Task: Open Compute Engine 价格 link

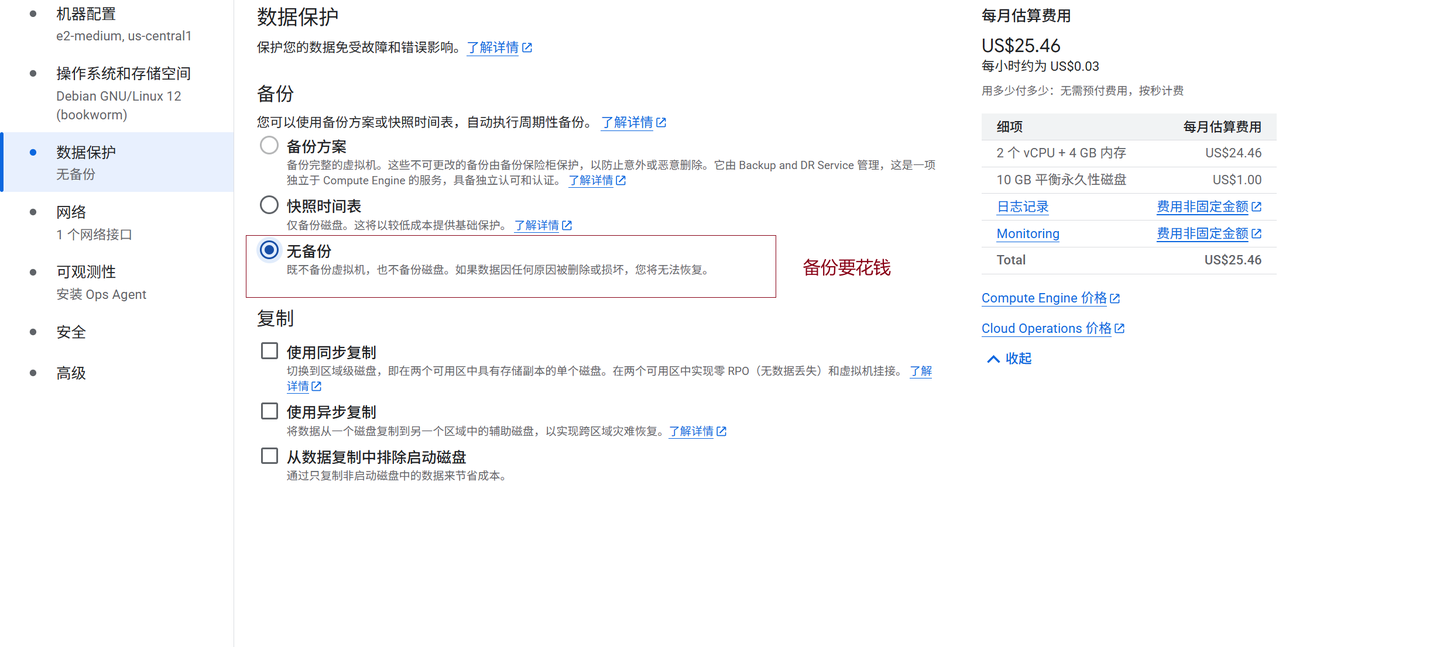Action: click(1044, 298)
